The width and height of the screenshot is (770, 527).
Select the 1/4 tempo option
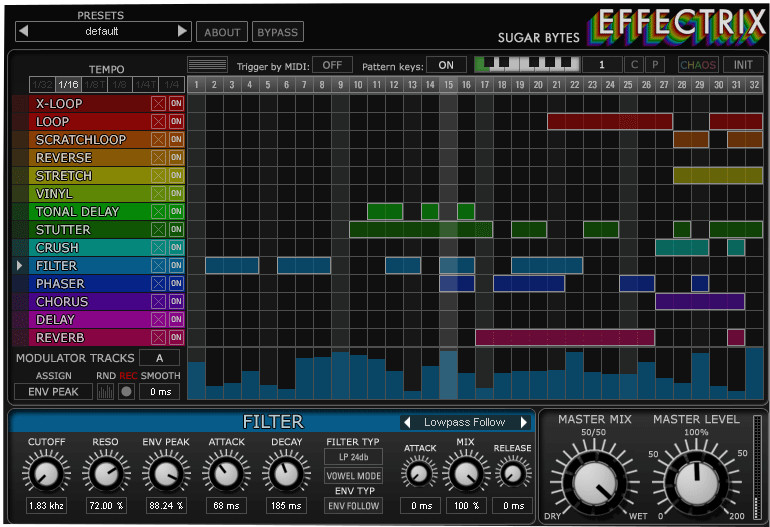tap(171, 84)
